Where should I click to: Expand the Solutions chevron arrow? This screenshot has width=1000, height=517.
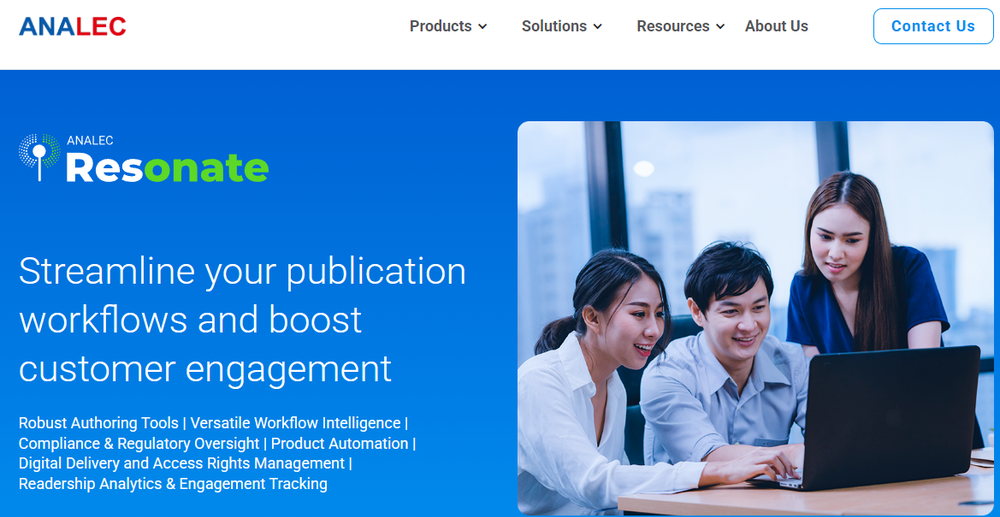tap(598, 27)
